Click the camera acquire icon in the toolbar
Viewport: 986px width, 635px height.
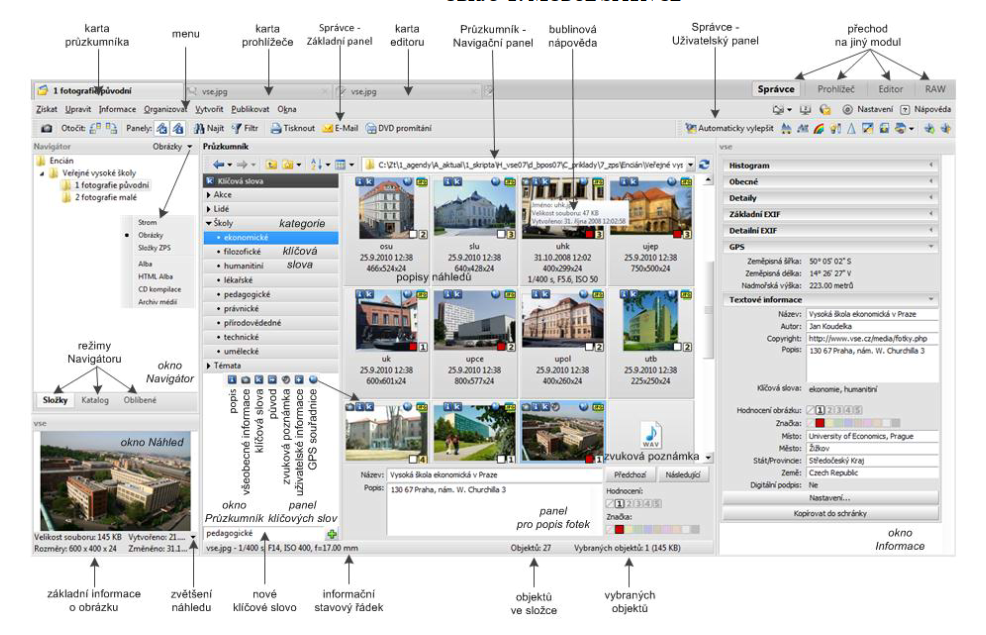[47, 128]
